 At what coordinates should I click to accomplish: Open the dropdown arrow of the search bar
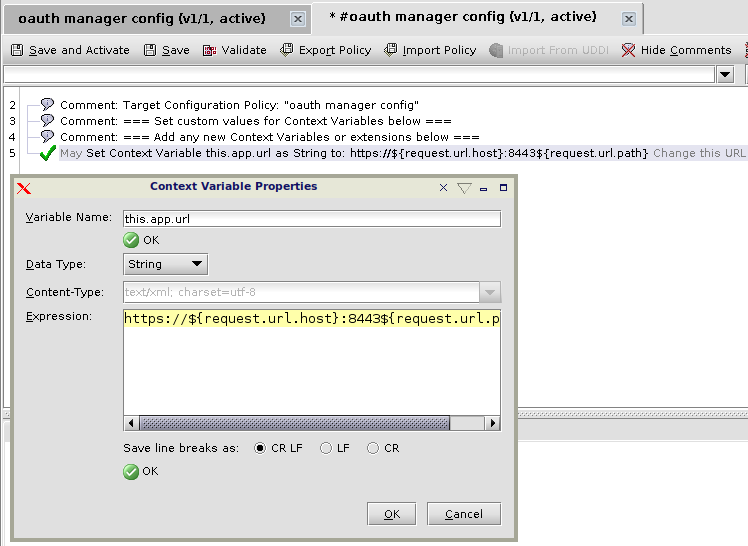tap(725, 75)
